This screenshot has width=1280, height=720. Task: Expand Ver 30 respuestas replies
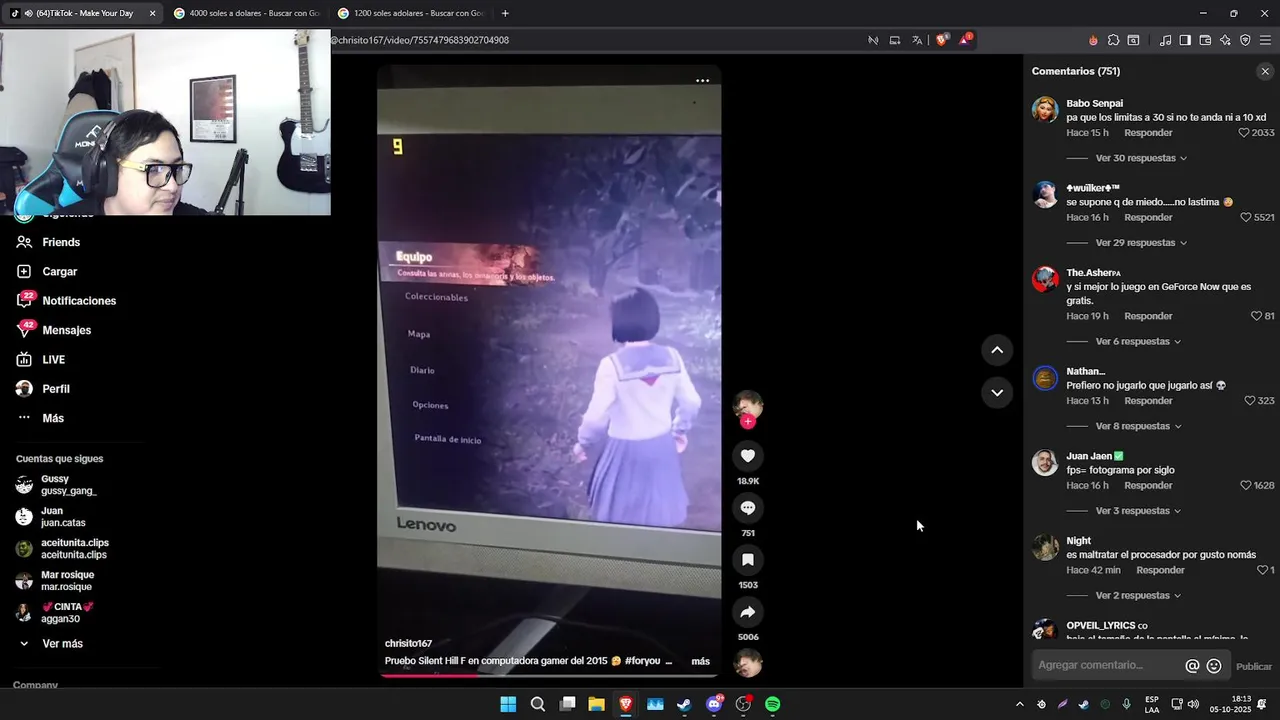coord(1141,158)
